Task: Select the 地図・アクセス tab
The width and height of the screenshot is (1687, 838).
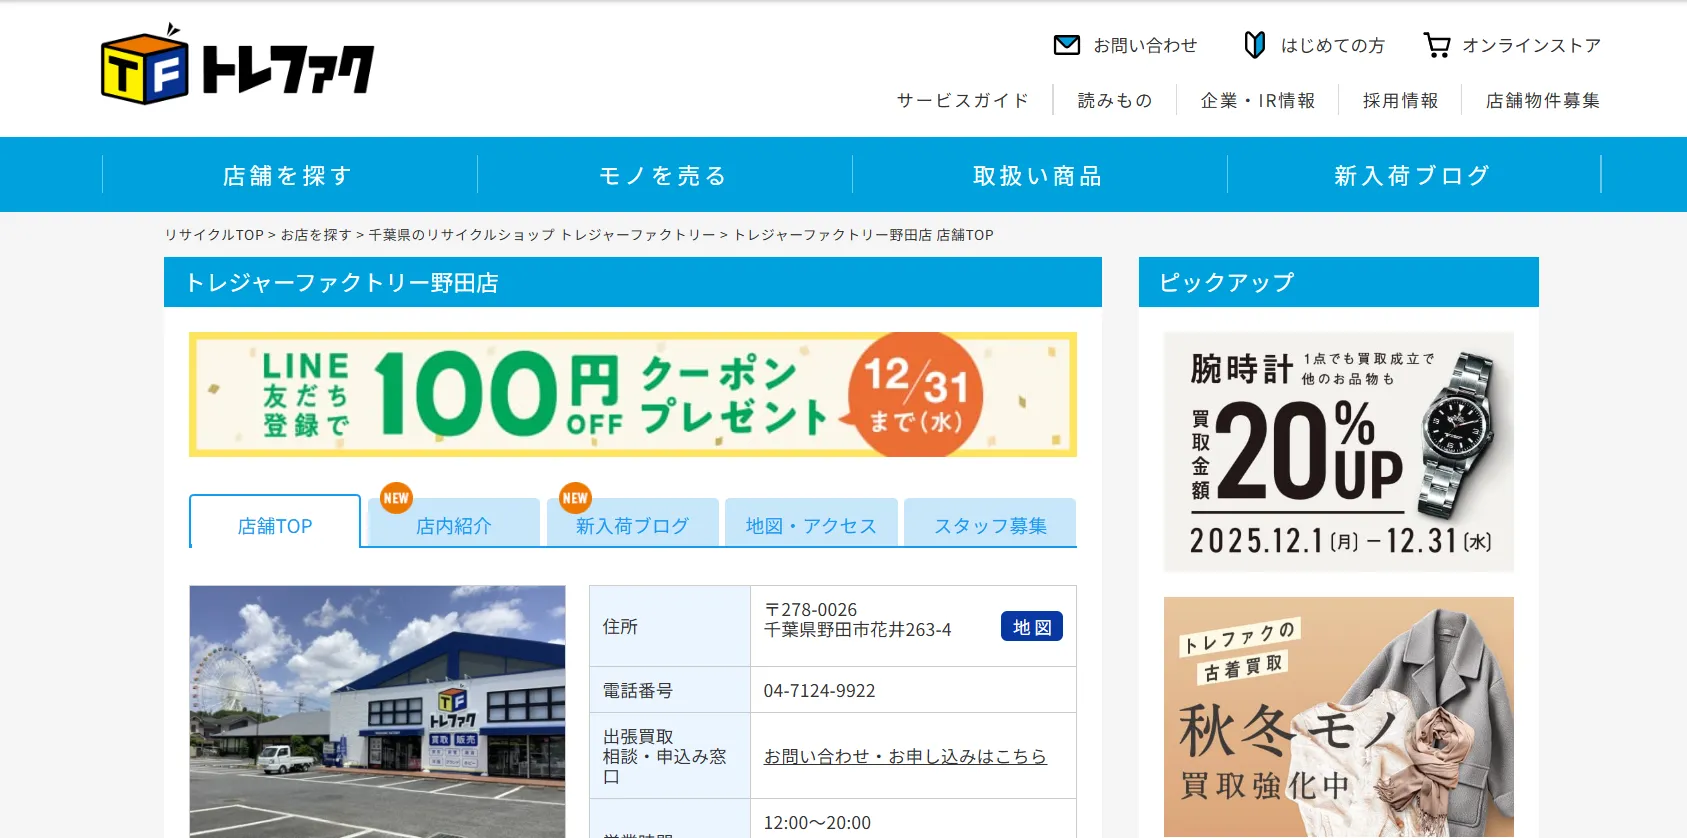Action: point(811,525)
